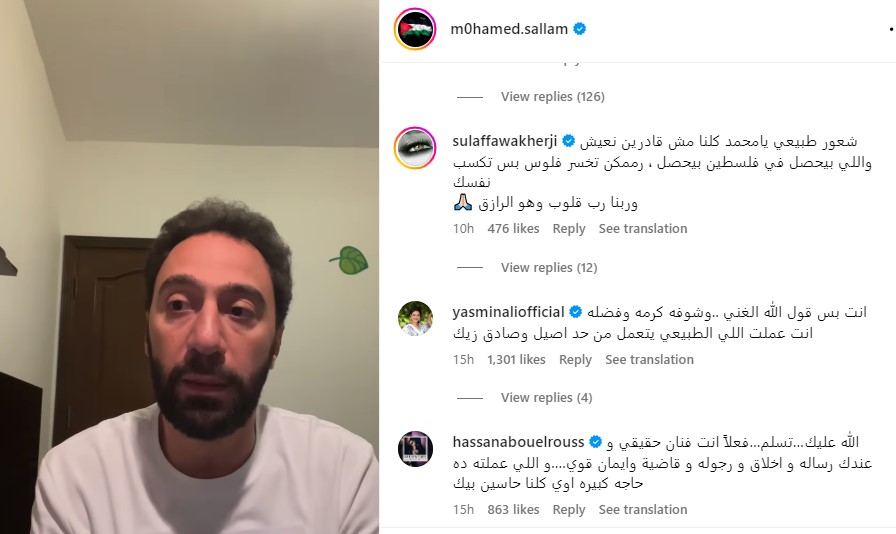
Task: See translation of yasminaliofficial's comment
Action: pos(649,360)
